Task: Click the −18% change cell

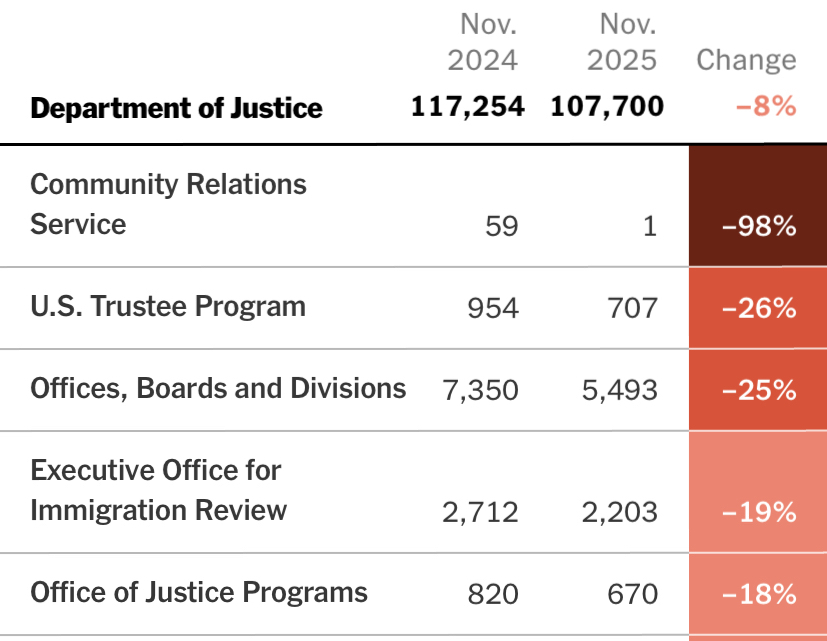Action: click(x=758, y=594)
